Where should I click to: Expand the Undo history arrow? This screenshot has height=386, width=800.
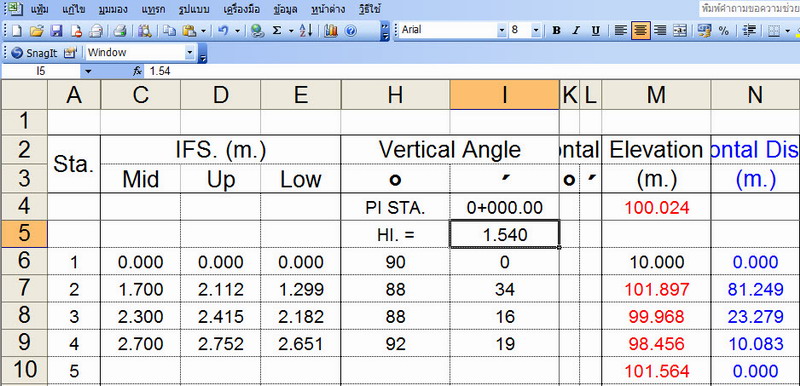[237, 31]
